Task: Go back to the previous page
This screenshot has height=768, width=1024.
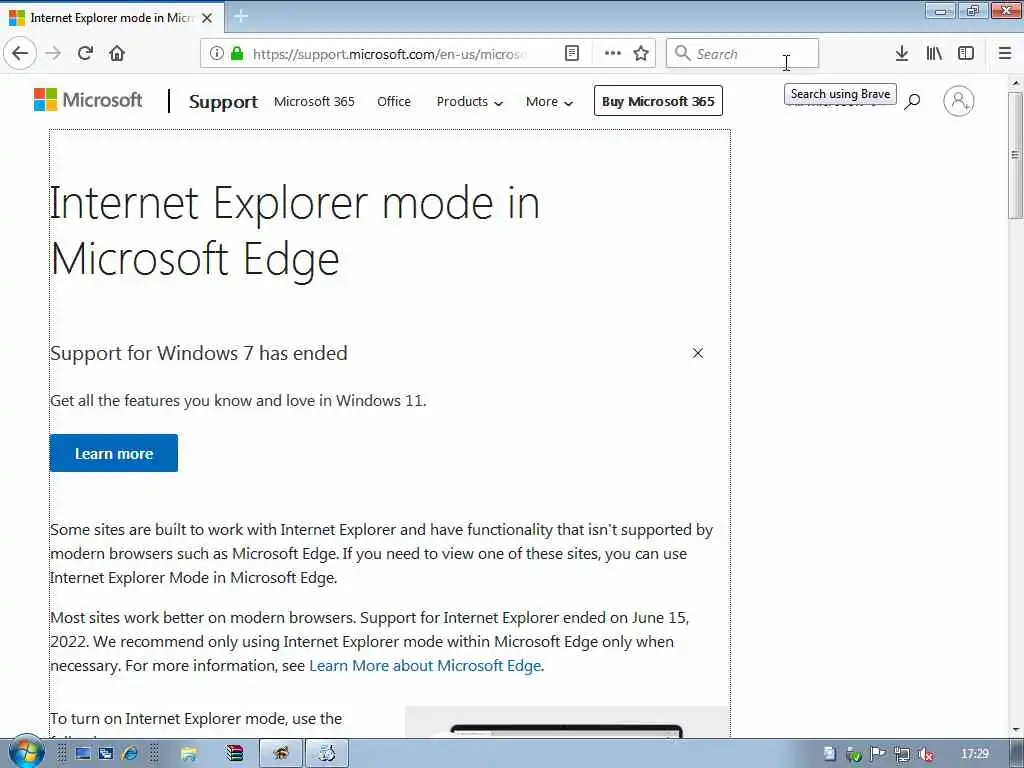Action: (20, 53)
